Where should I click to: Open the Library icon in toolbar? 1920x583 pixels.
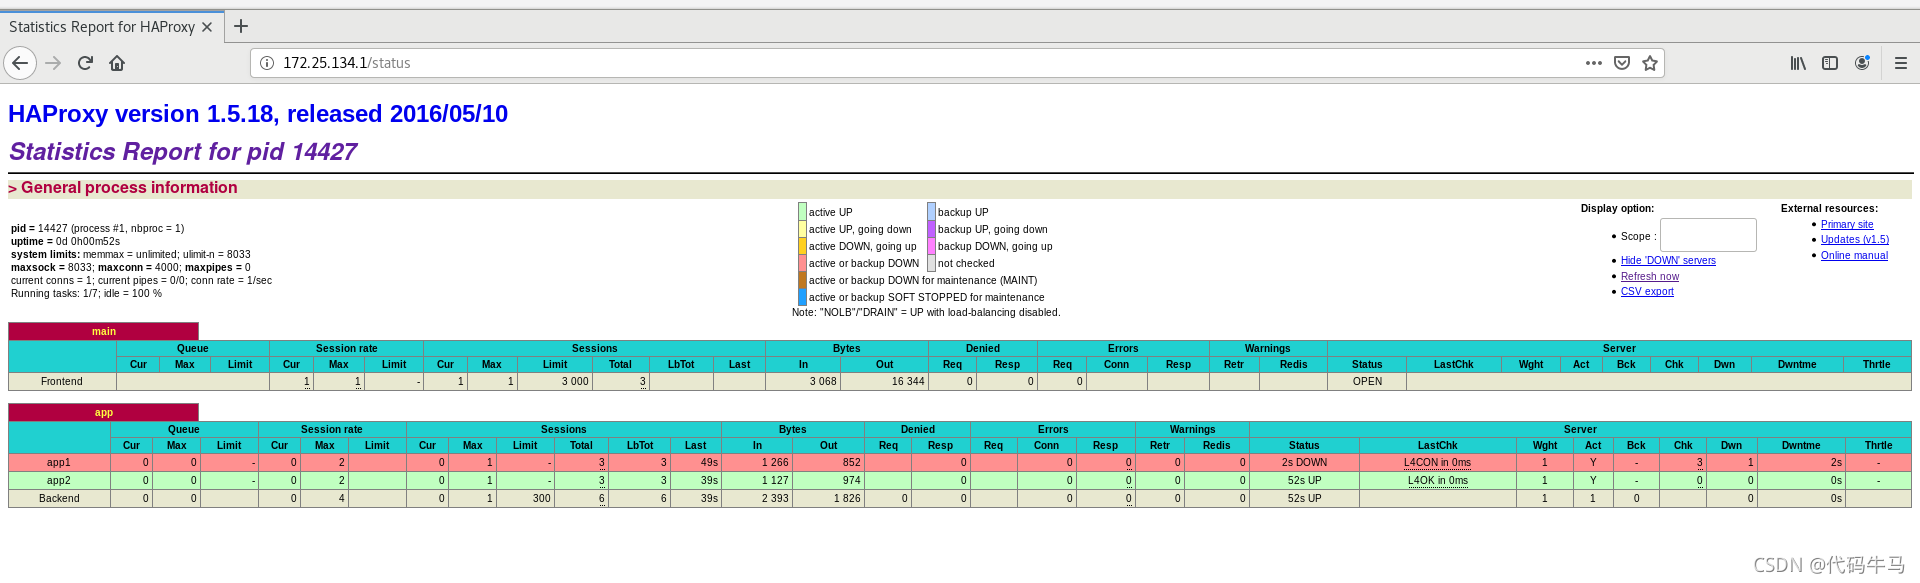1798,63
